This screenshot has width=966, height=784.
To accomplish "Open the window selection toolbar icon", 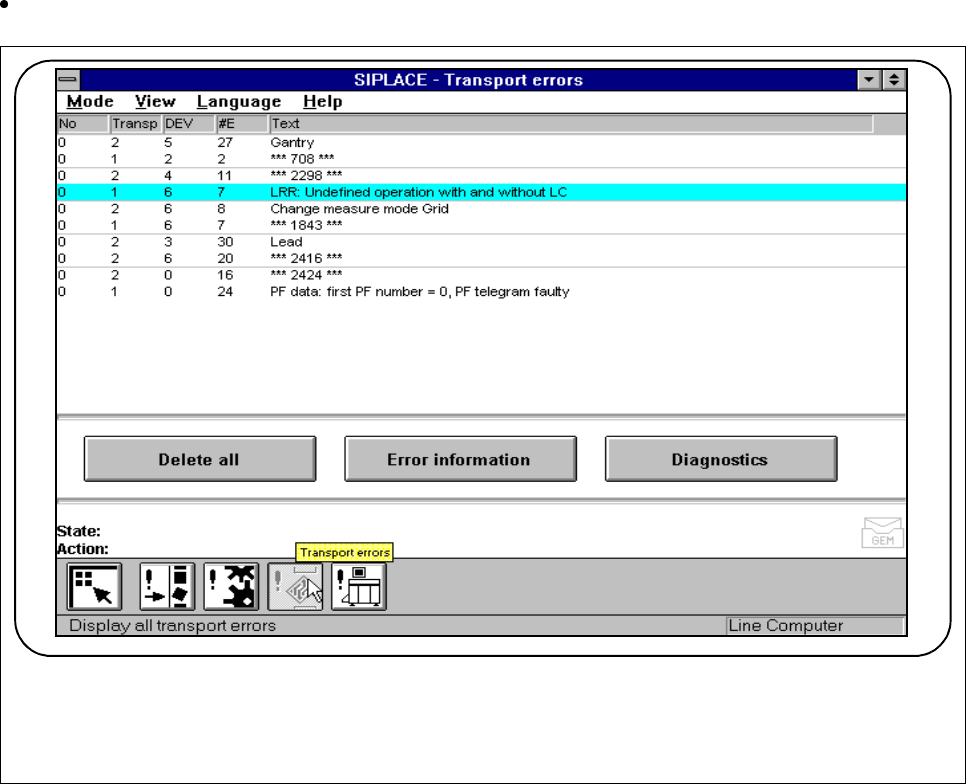I will (x=94, y=586).
